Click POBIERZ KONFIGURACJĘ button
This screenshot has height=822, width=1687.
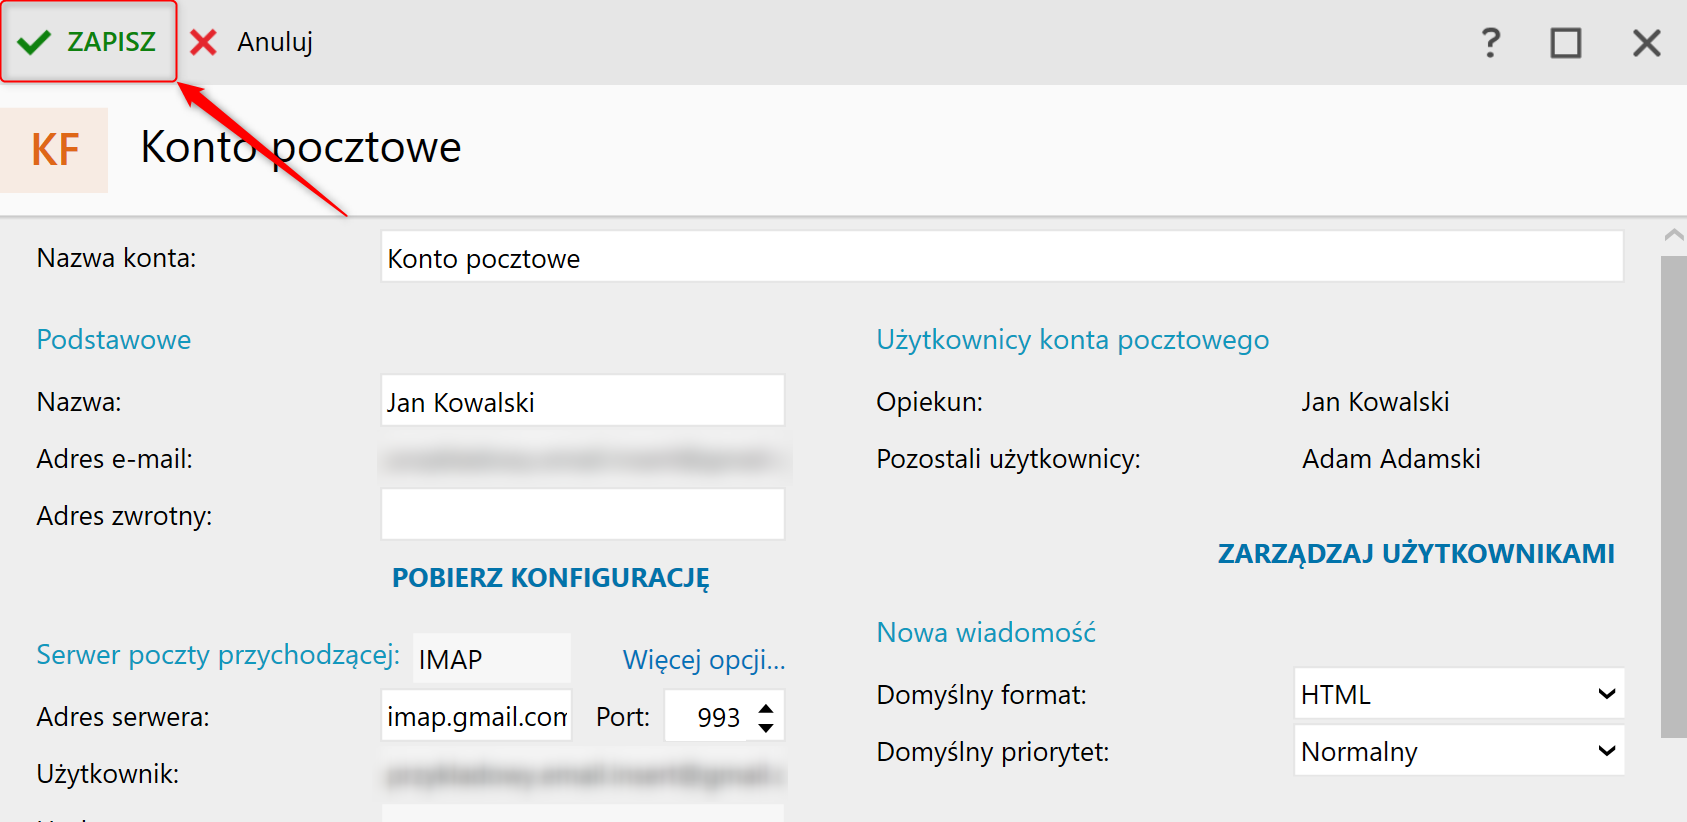coord(550,578)
